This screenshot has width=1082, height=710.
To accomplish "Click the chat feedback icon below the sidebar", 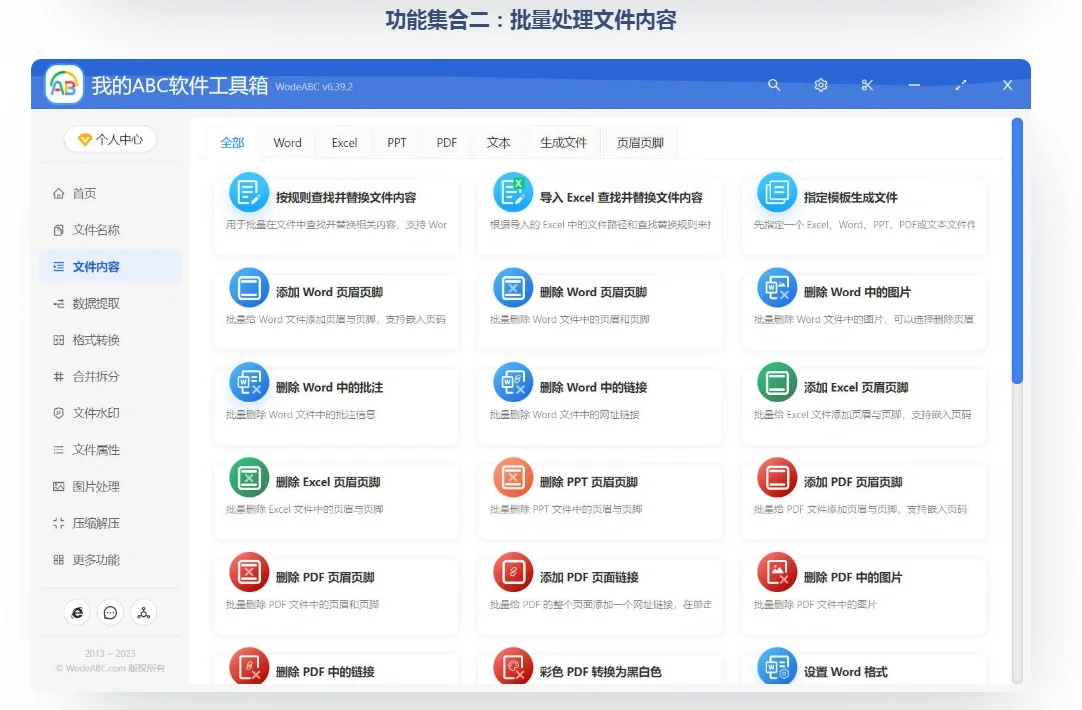I will pos(110,612).
